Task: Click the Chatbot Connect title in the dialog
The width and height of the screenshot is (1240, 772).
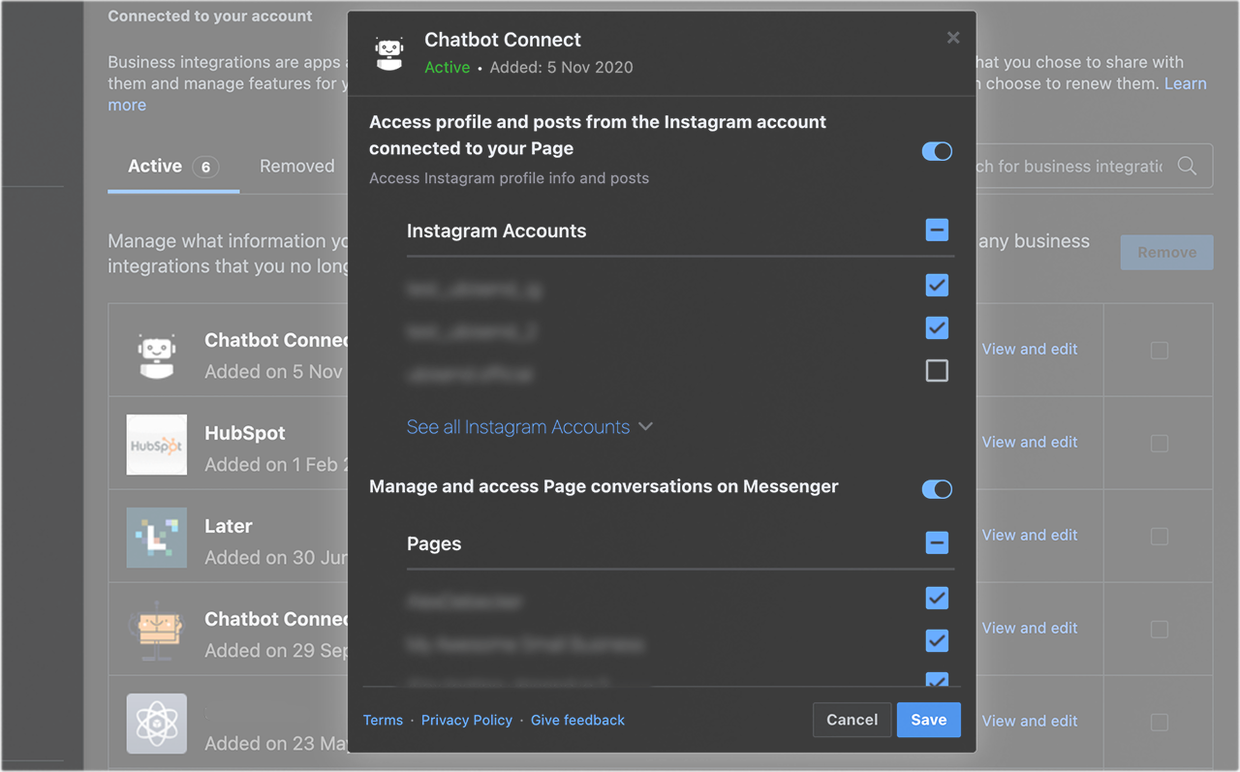Action: click(502, 40)
